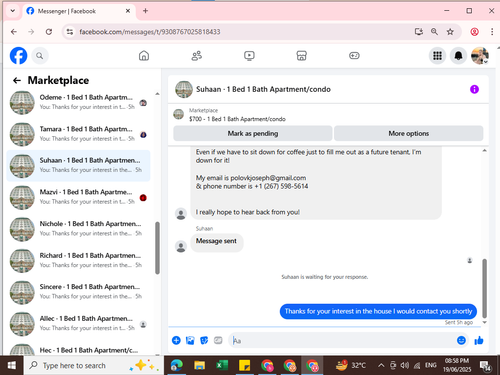Open the Mazvi conversation
The image size is (500, 375).
(x=78, y=197)
